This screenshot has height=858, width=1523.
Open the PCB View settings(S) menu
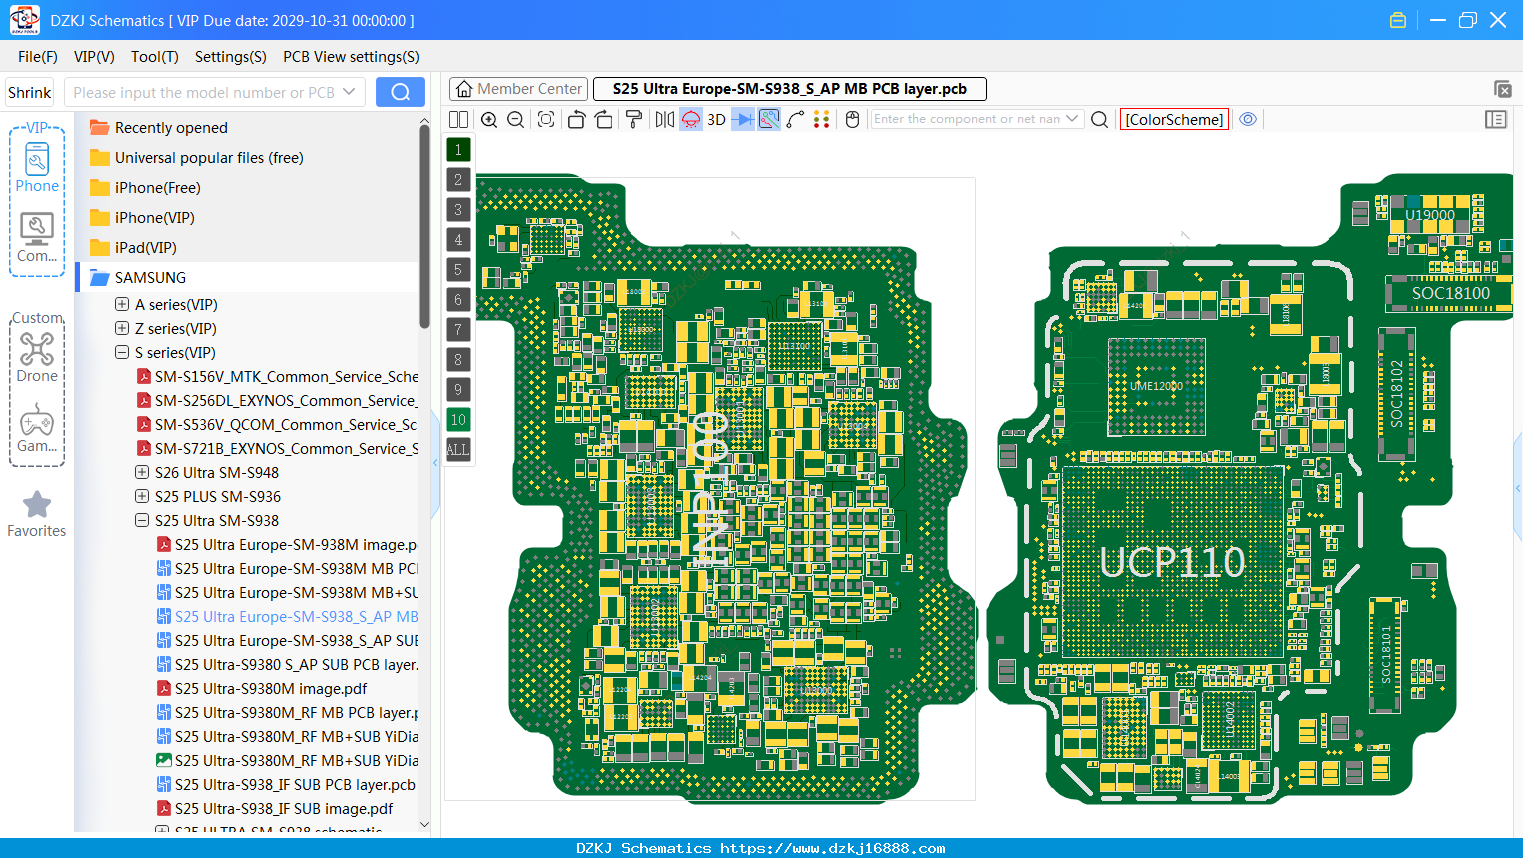tap(351, 57)
